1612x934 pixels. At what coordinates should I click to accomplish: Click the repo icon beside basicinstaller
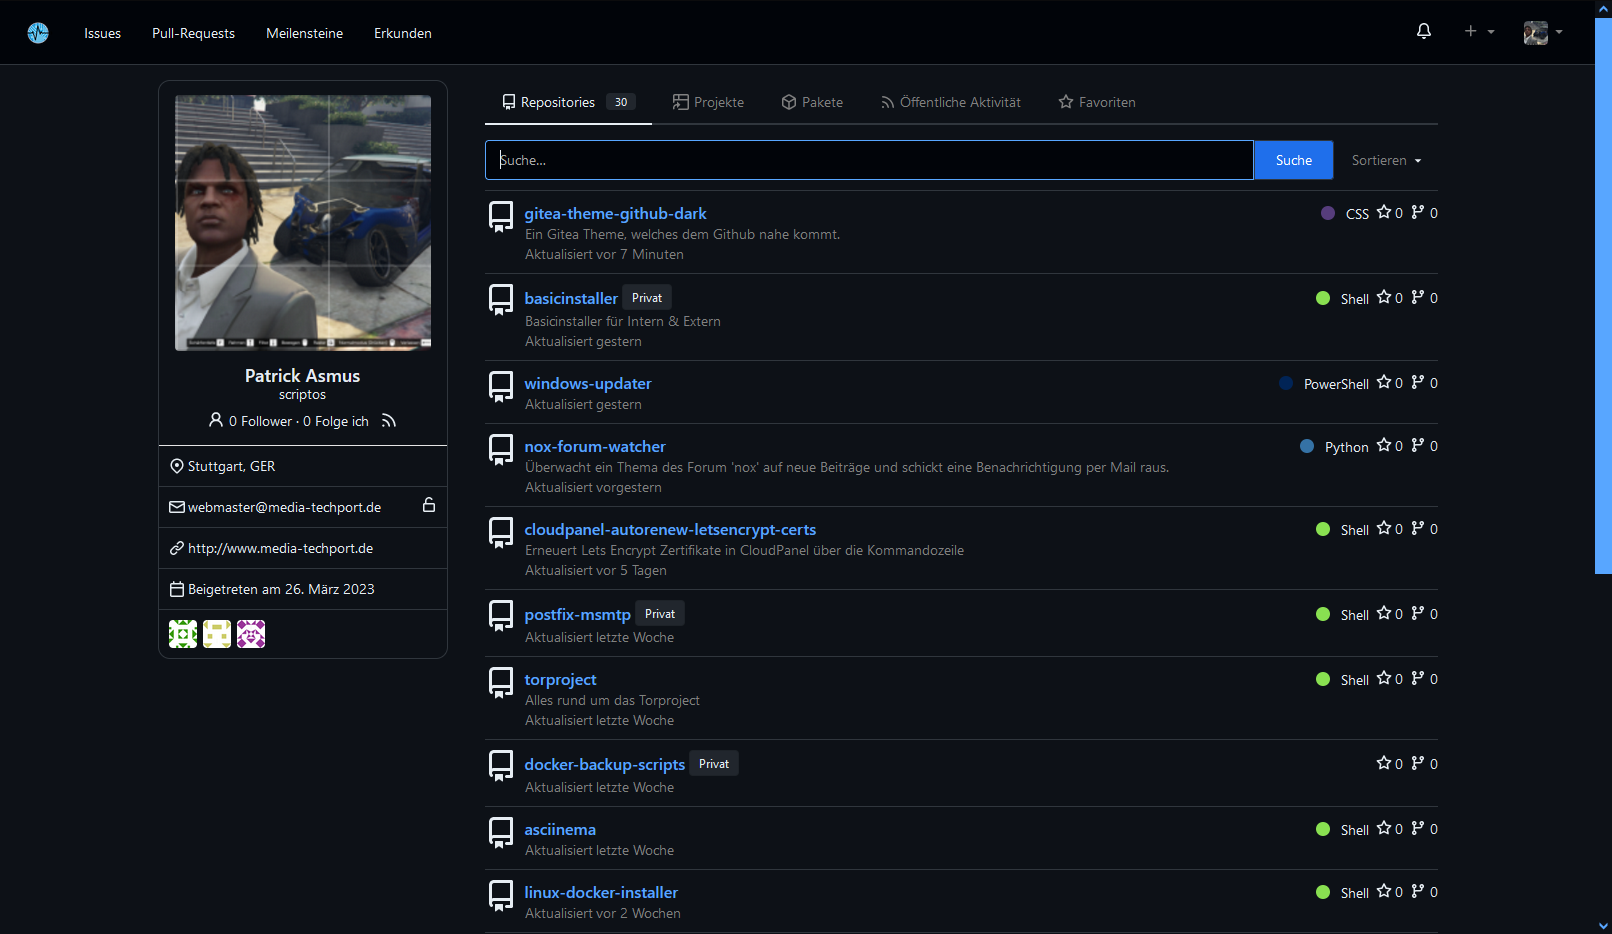click(501, 299)
